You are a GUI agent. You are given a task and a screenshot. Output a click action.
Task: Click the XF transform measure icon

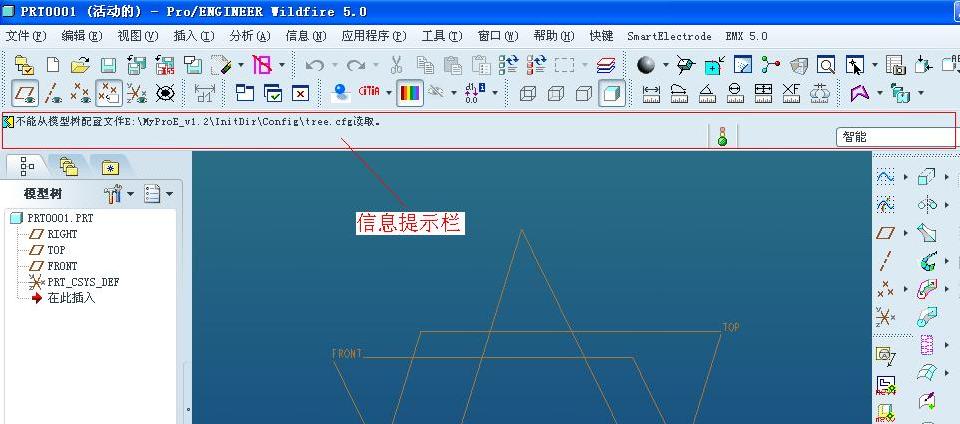tap(791, 93)
